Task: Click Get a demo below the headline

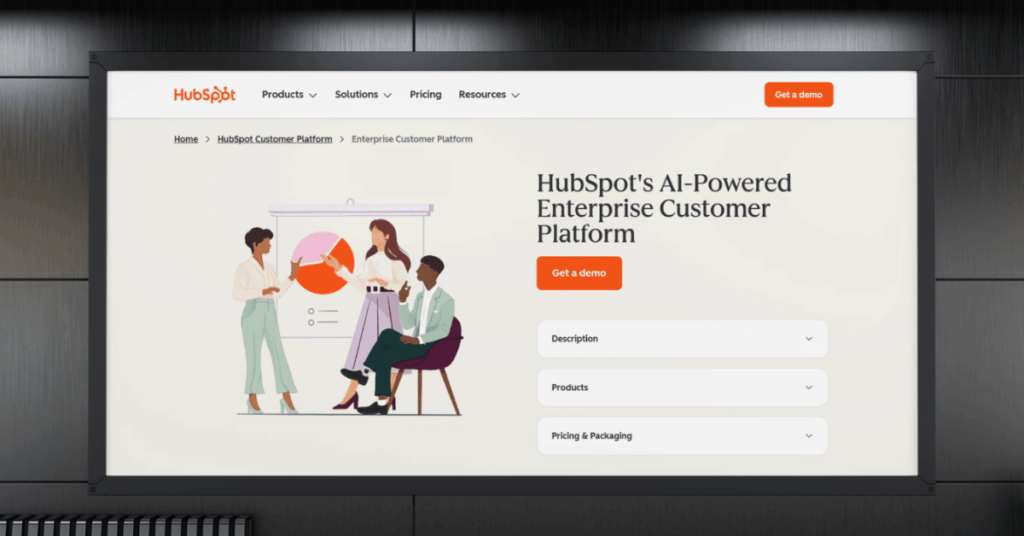Action: [579, 273]
